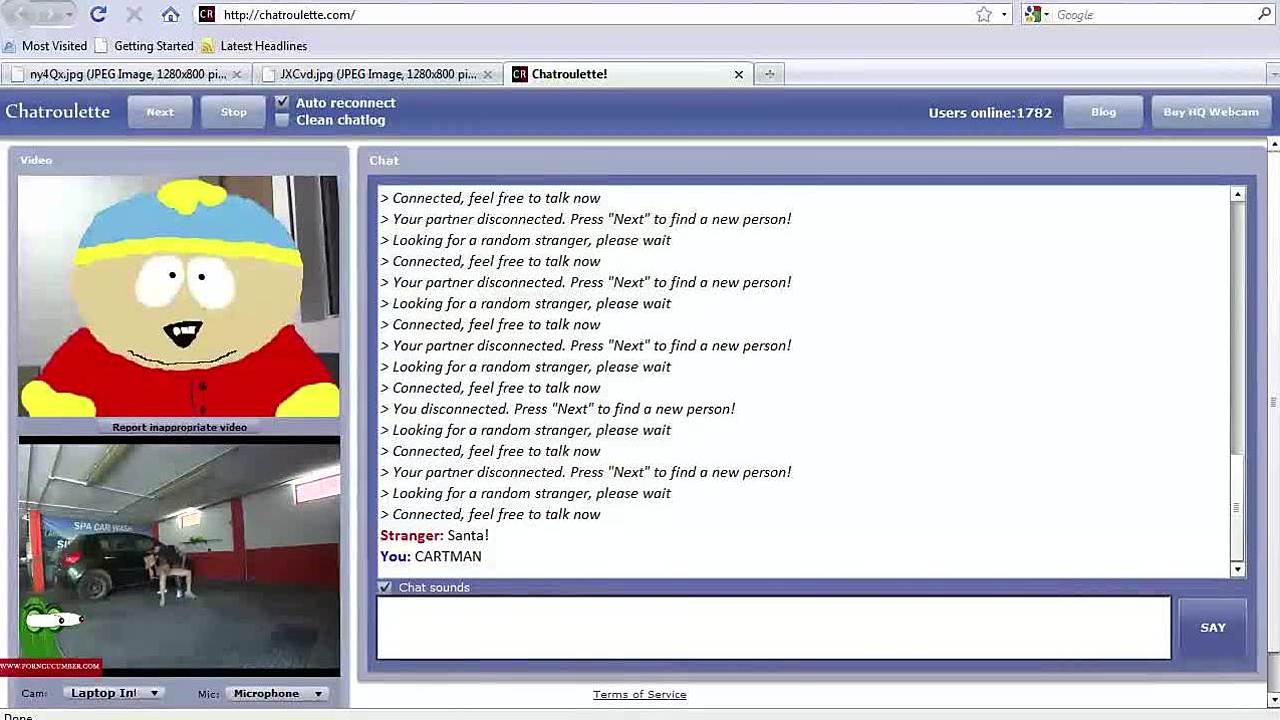Open the Blog page button
The width and height of the screenshot is (1280, 720).
(1103, 112)
